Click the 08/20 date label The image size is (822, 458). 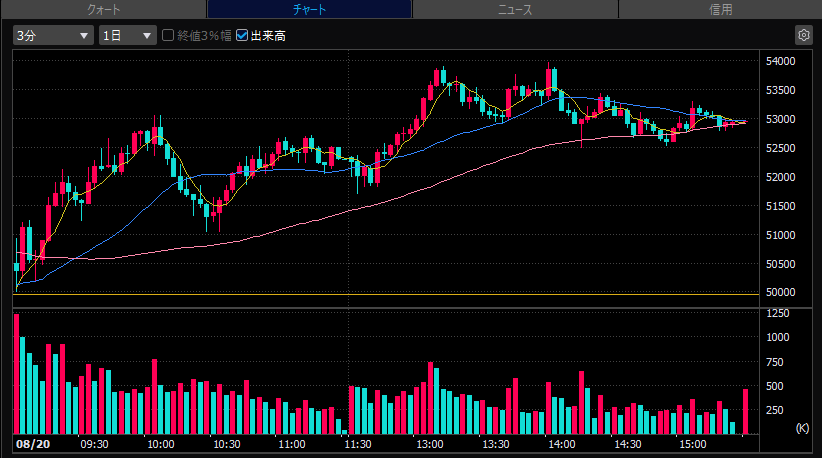(33, 444)
